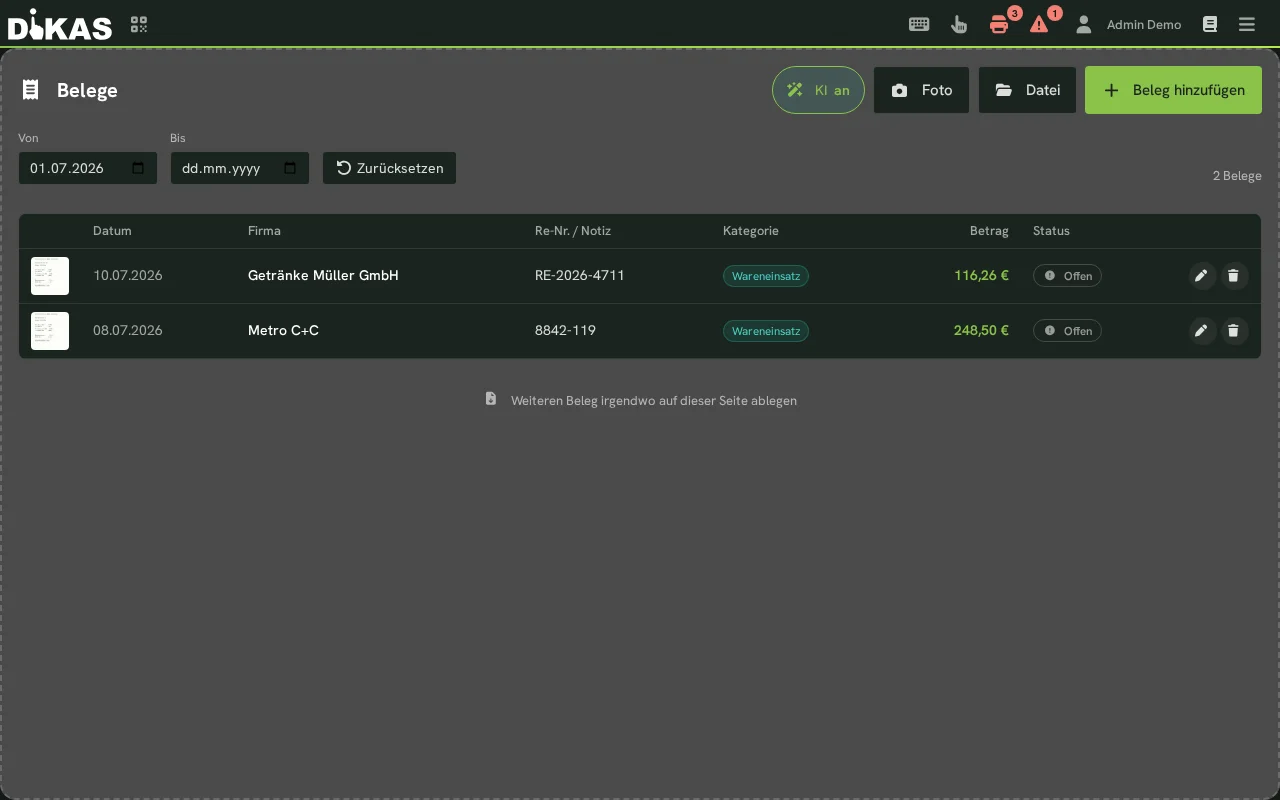Open warning alerts with 1 notification
Screen dimensions: 1280x800
1039,24
